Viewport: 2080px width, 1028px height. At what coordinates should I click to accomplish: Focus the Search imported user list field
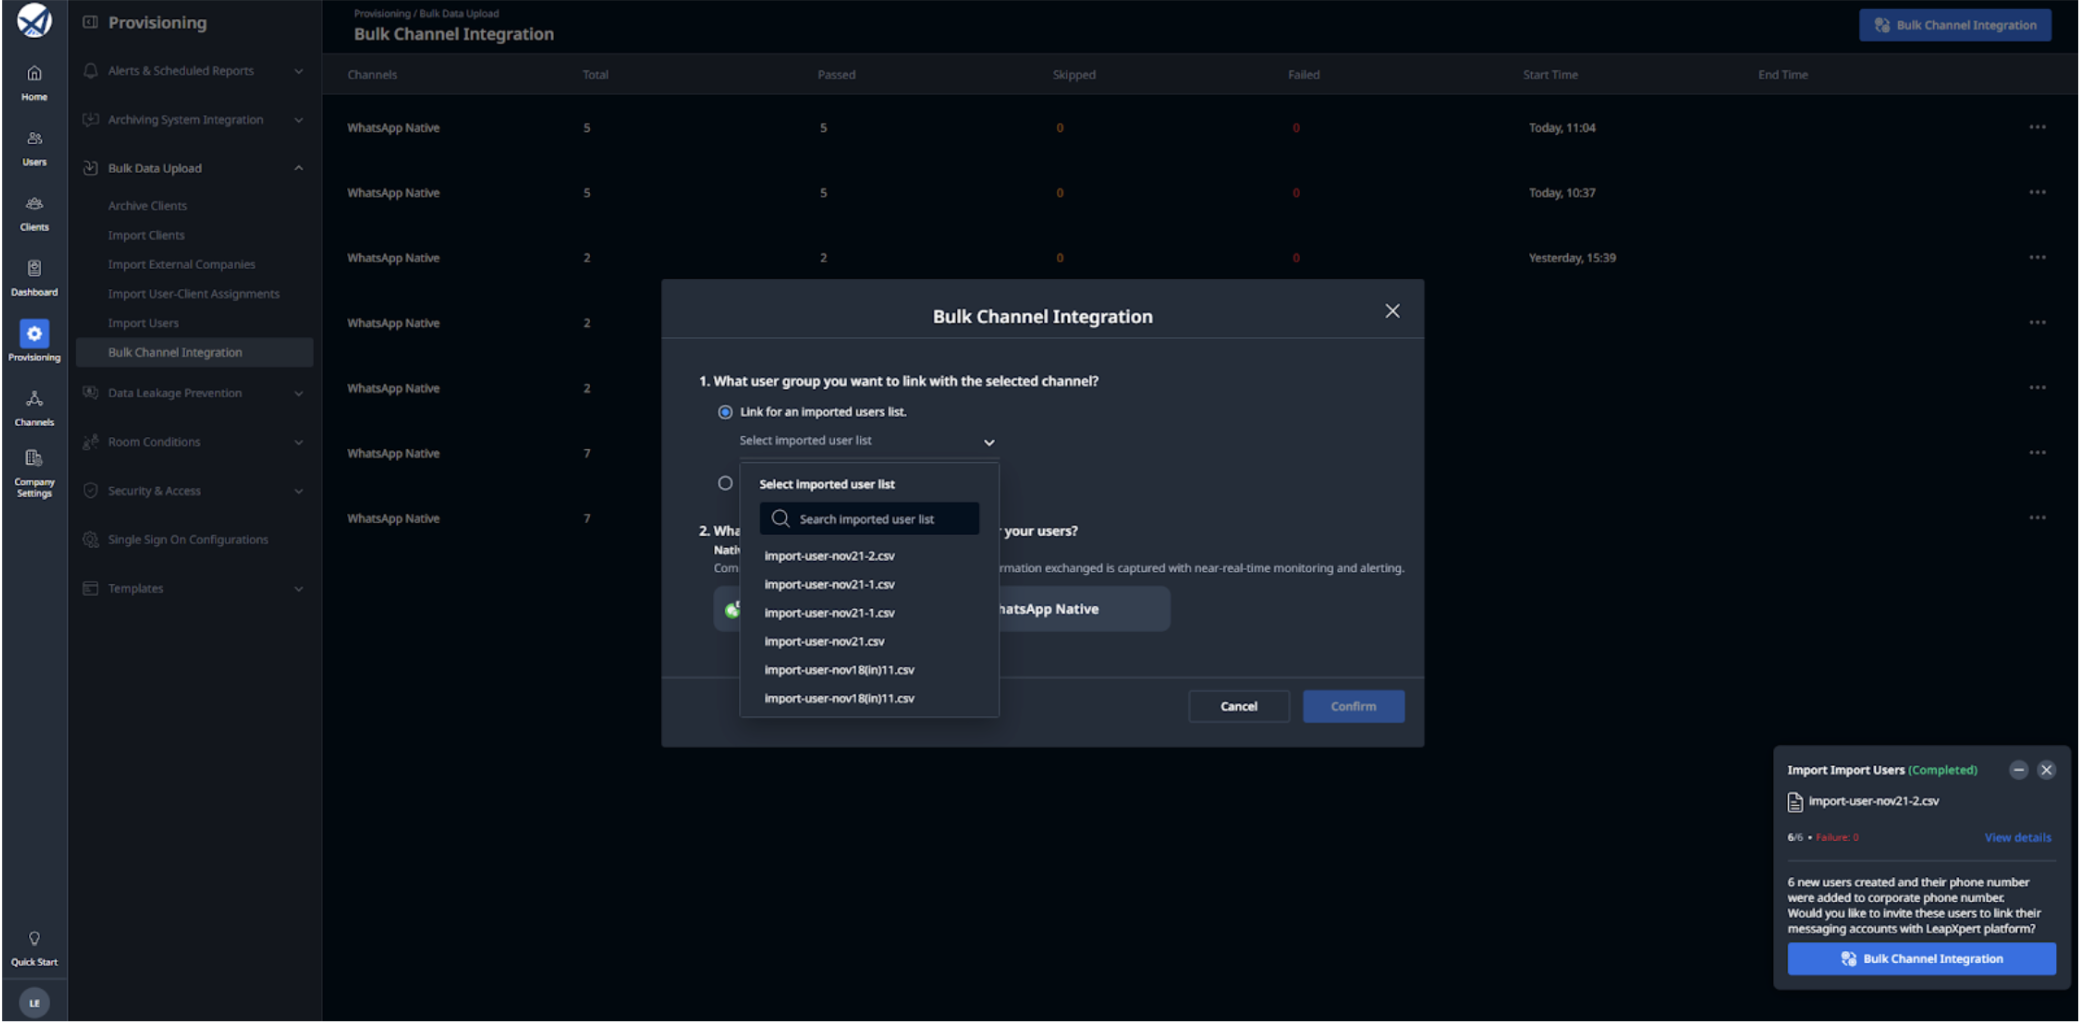[x=869, y=518]
